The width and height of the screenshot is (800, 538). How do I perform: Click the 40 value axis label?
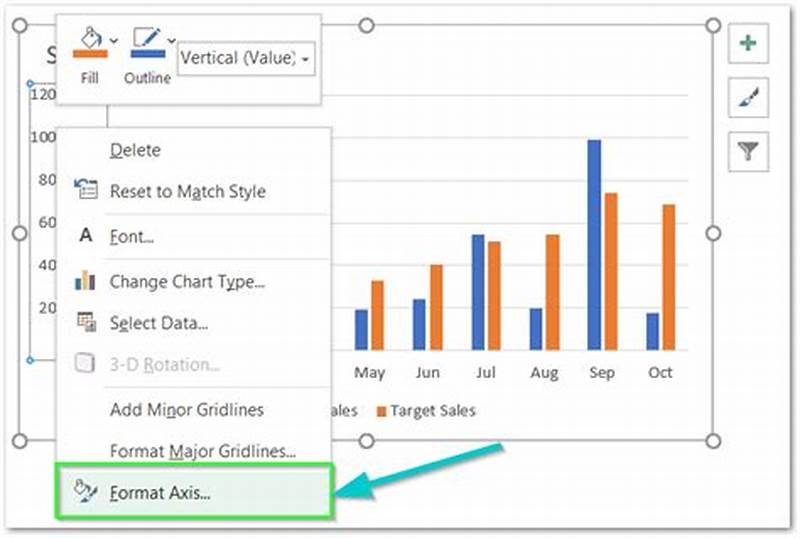coord(47,265)
